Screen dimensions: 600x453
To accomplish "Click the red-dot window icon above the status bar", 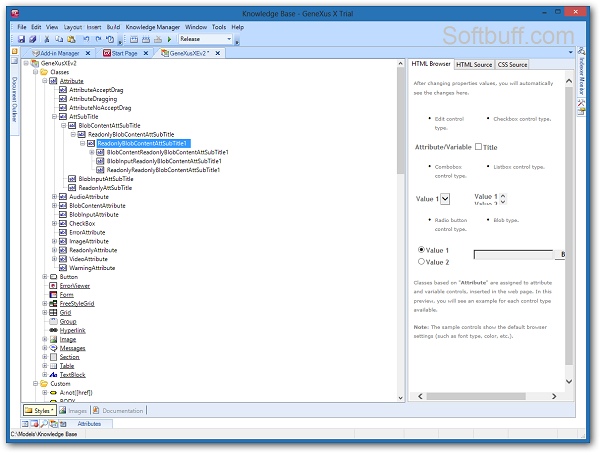I will coord(34,424).
